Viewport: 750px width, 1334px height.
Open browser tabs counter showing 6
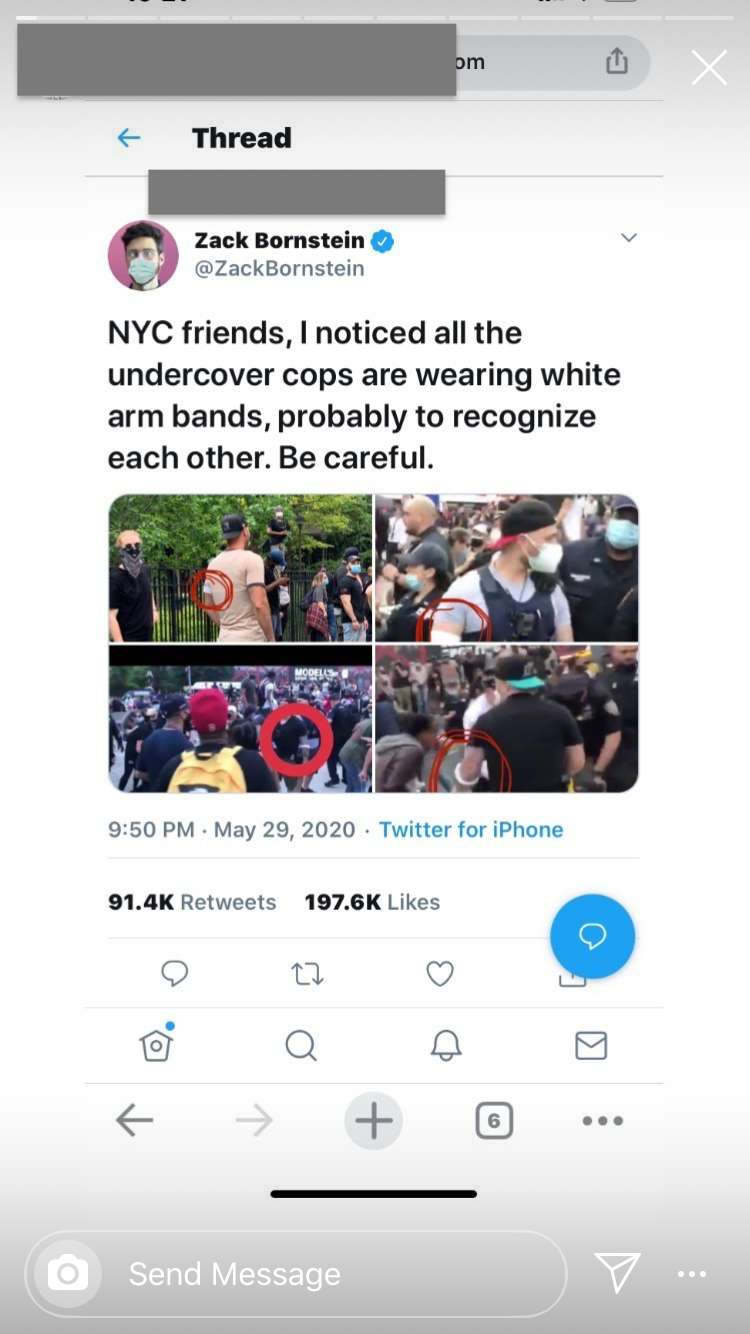click(x=494, y=1121)
